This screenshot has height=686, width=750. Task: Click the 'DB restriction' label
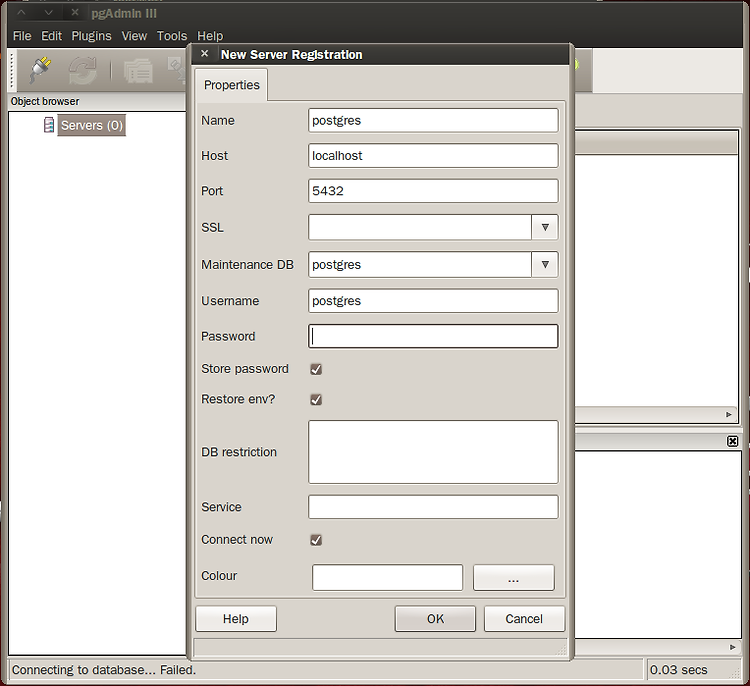coord(239,452)
